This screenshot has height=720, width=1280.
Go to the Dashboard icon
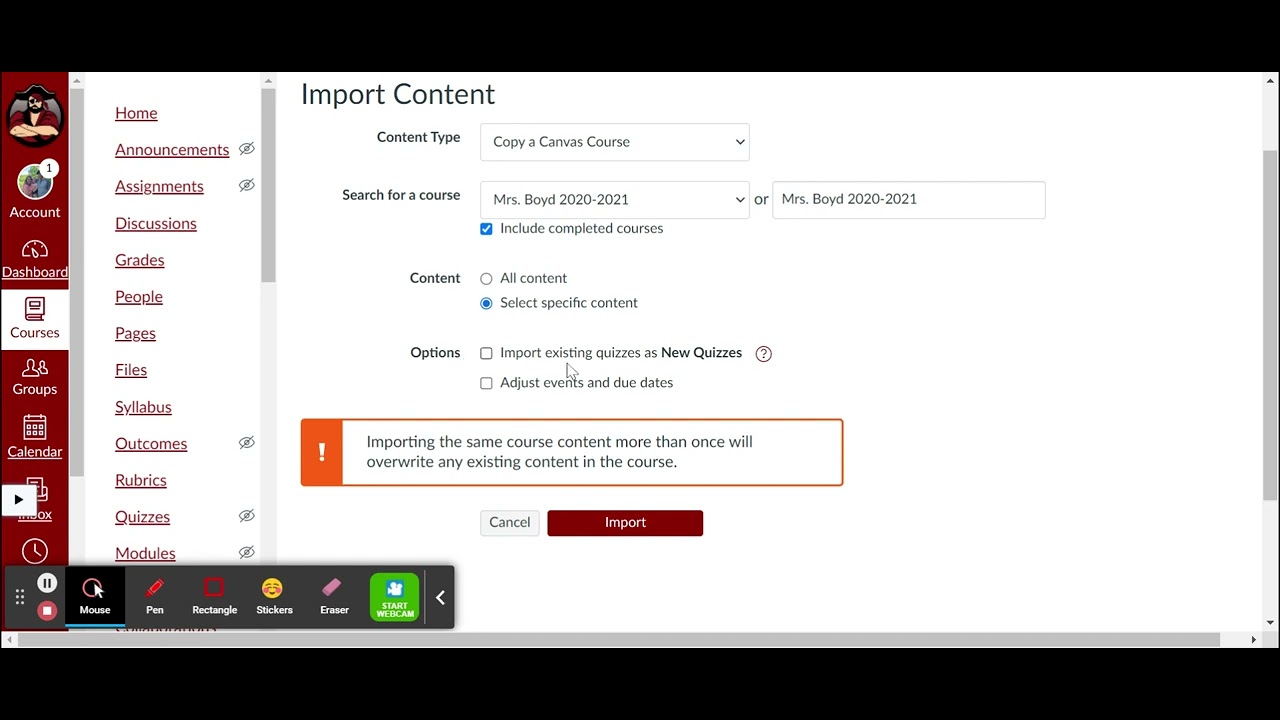(35, 250)
